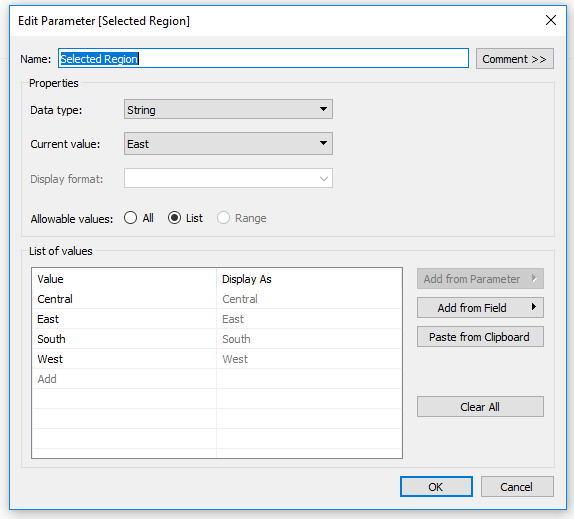The width and height of the screenshot is (574, 519).
Task: Open the Display format combo box
Action: pos(228,178)
